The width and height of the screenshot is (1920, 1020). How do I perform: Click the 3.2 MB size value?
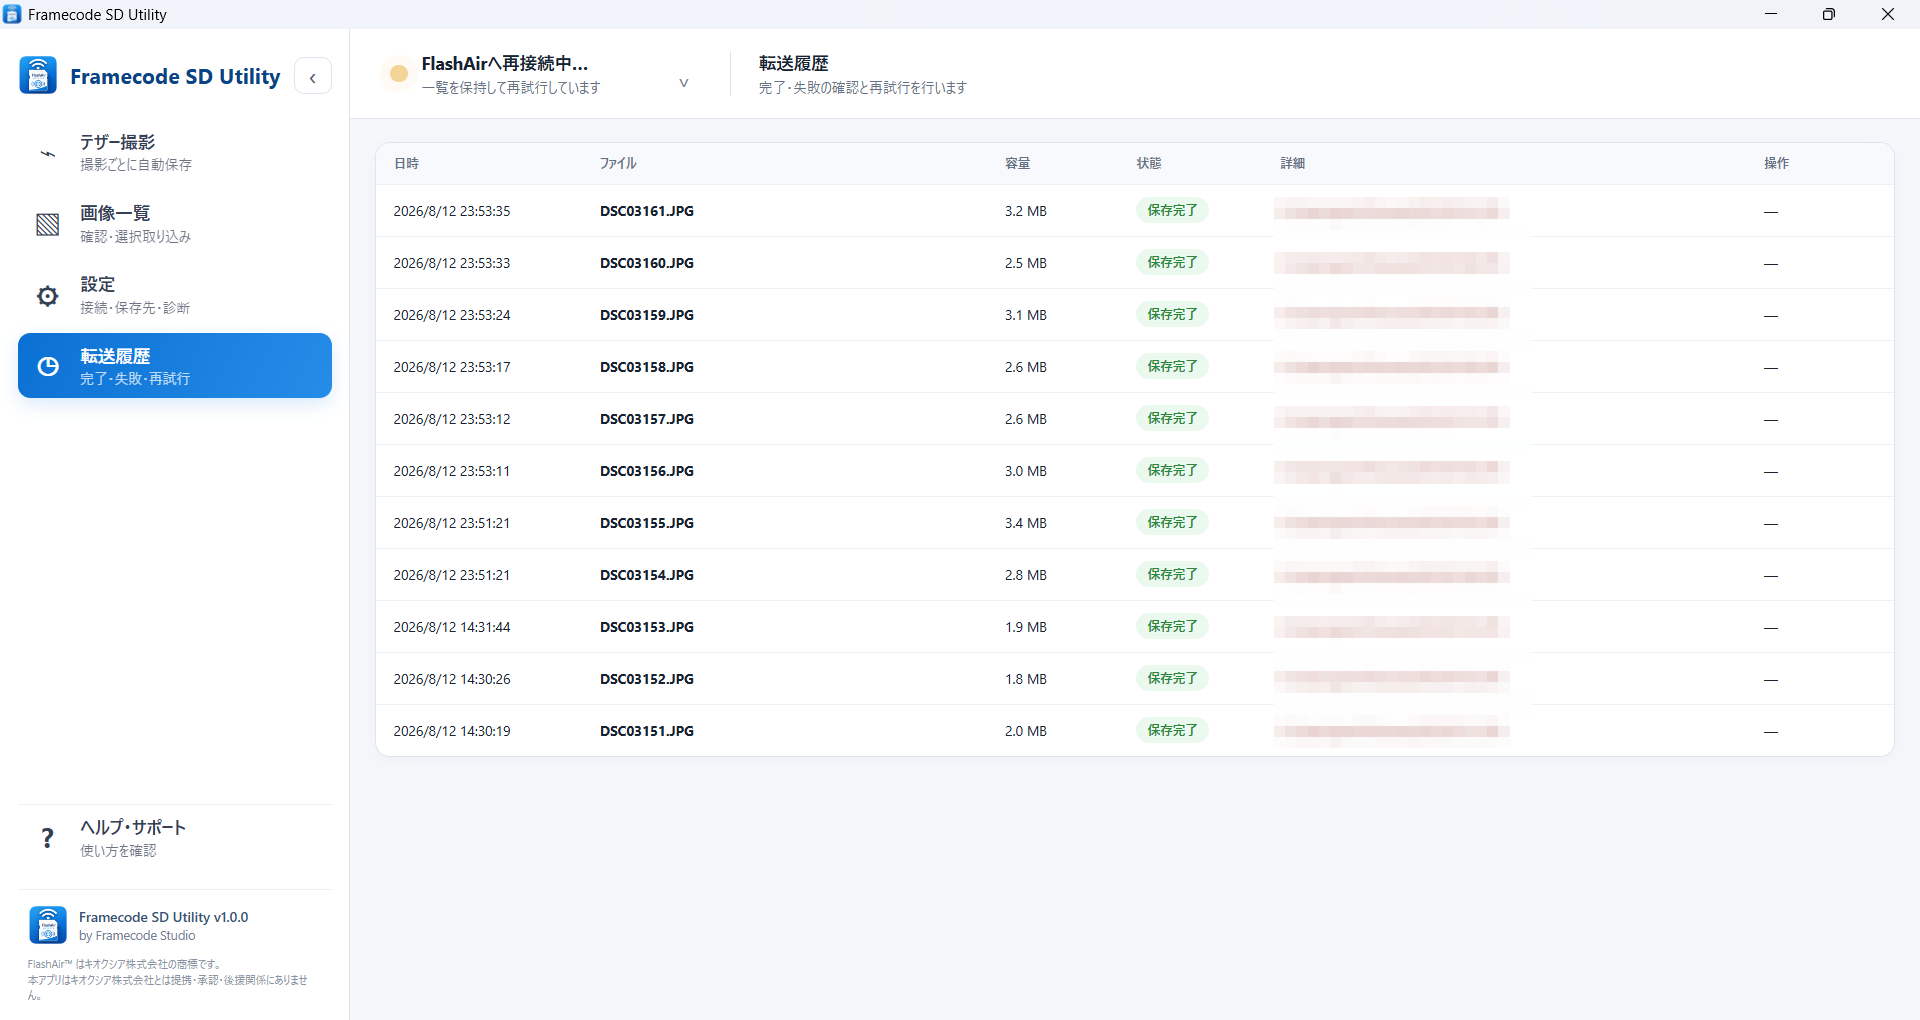tap(1026, 211)
